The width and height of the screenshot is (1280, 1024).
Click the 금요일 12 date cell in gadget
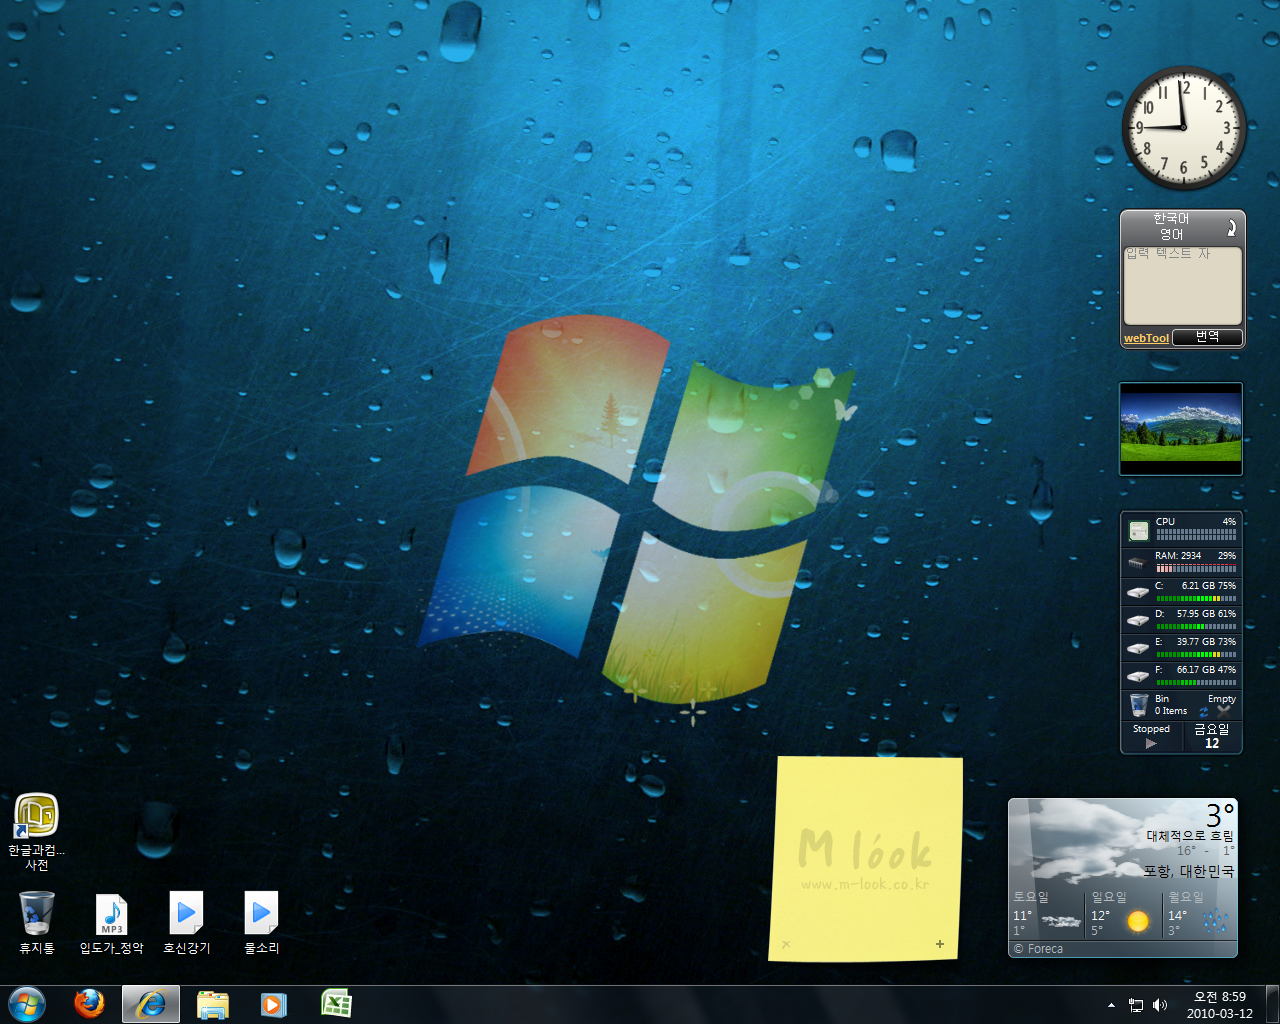pyautogui.click(x=1212, y=736)
